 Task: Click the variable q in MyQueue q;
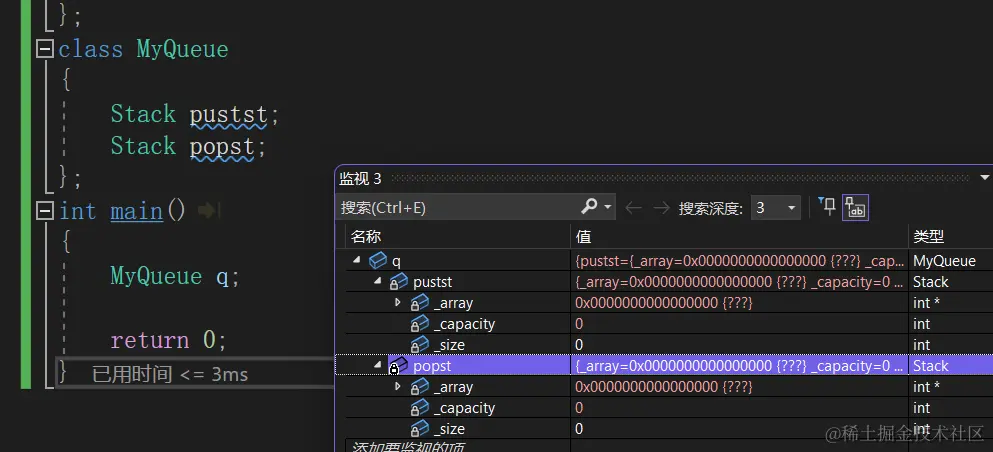click(x=222, y=277)
